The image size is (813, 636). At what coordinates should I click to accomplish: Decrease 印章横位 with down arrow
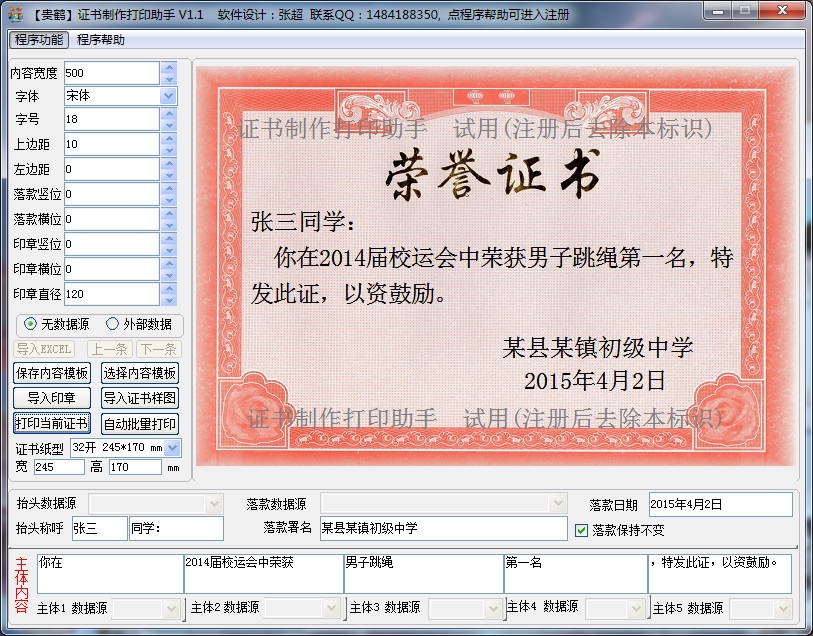169,275
